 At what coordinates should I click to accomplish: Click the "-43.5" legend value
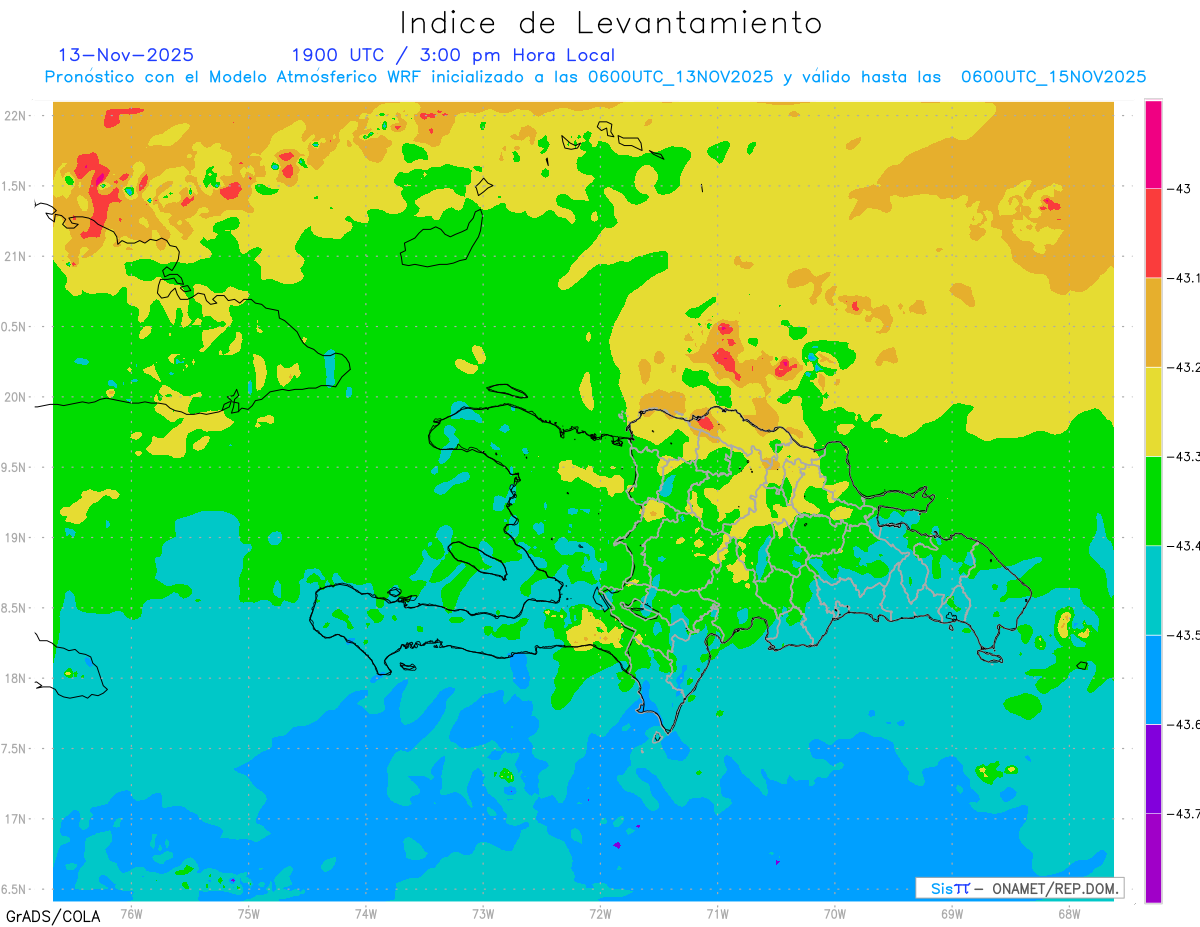tap(1184, 635)
